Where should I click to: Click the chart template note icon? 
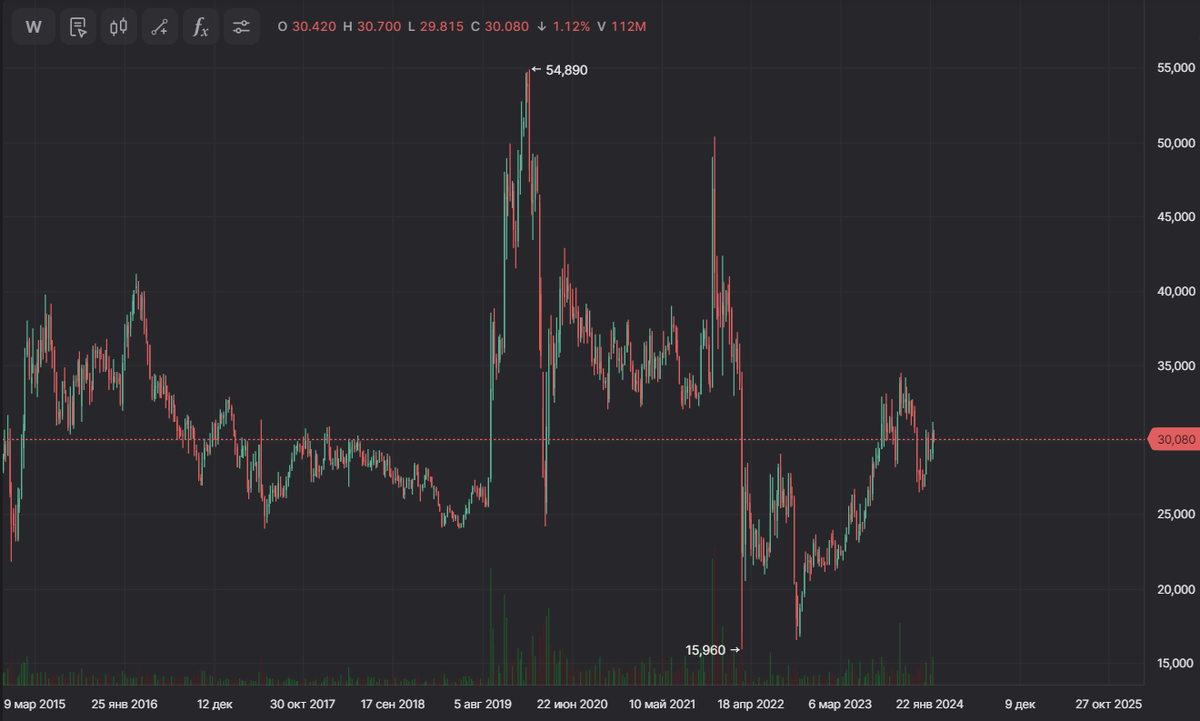[77, 27]
